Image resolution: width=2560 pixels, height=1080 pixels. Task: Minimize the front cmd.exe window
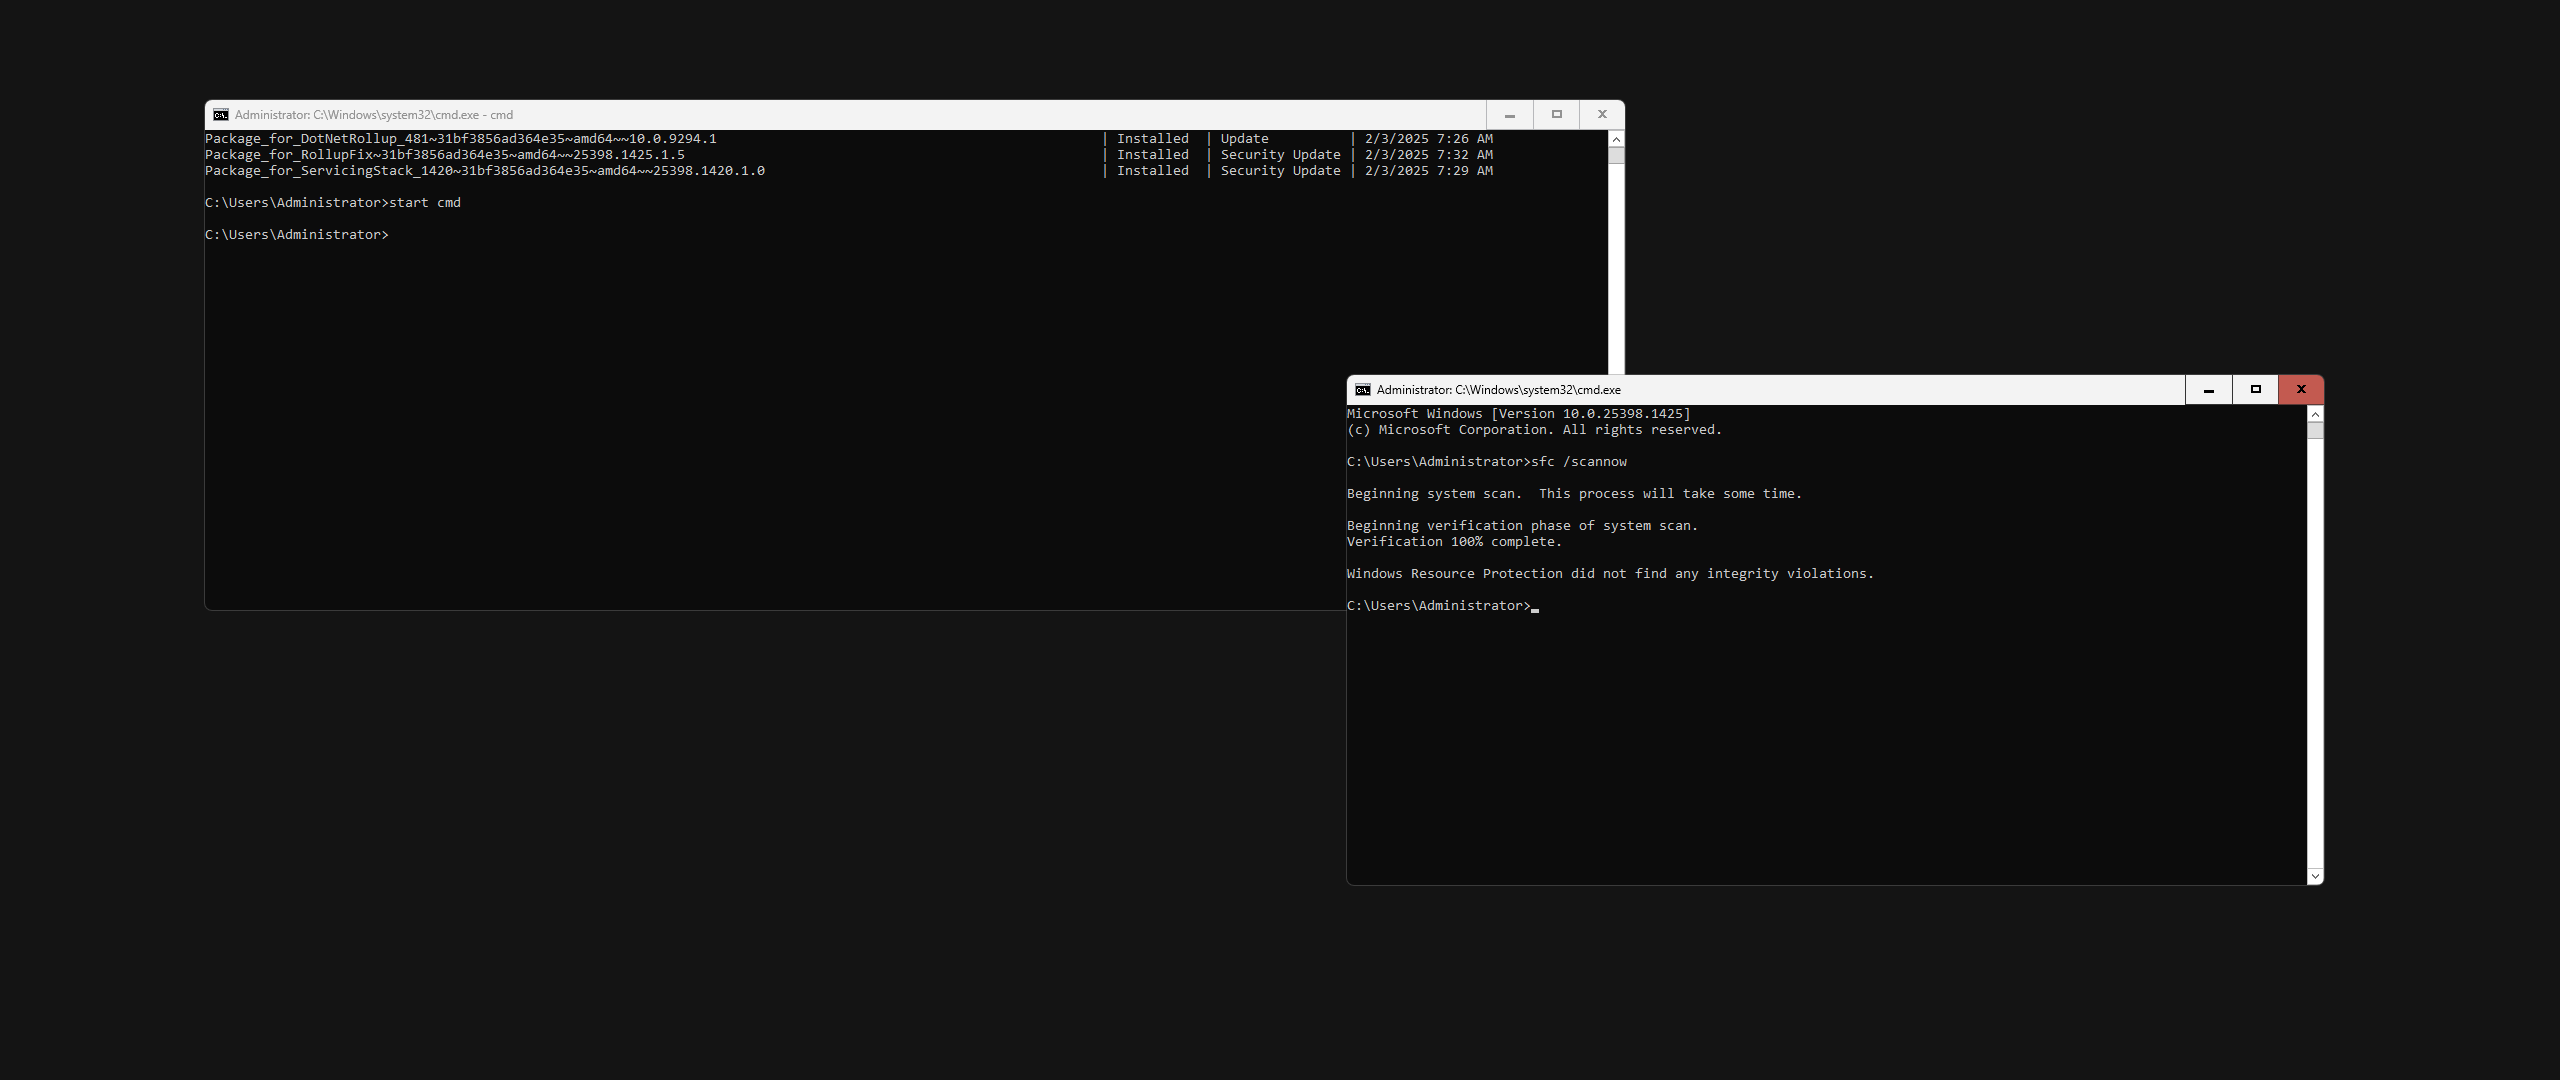2208,390
